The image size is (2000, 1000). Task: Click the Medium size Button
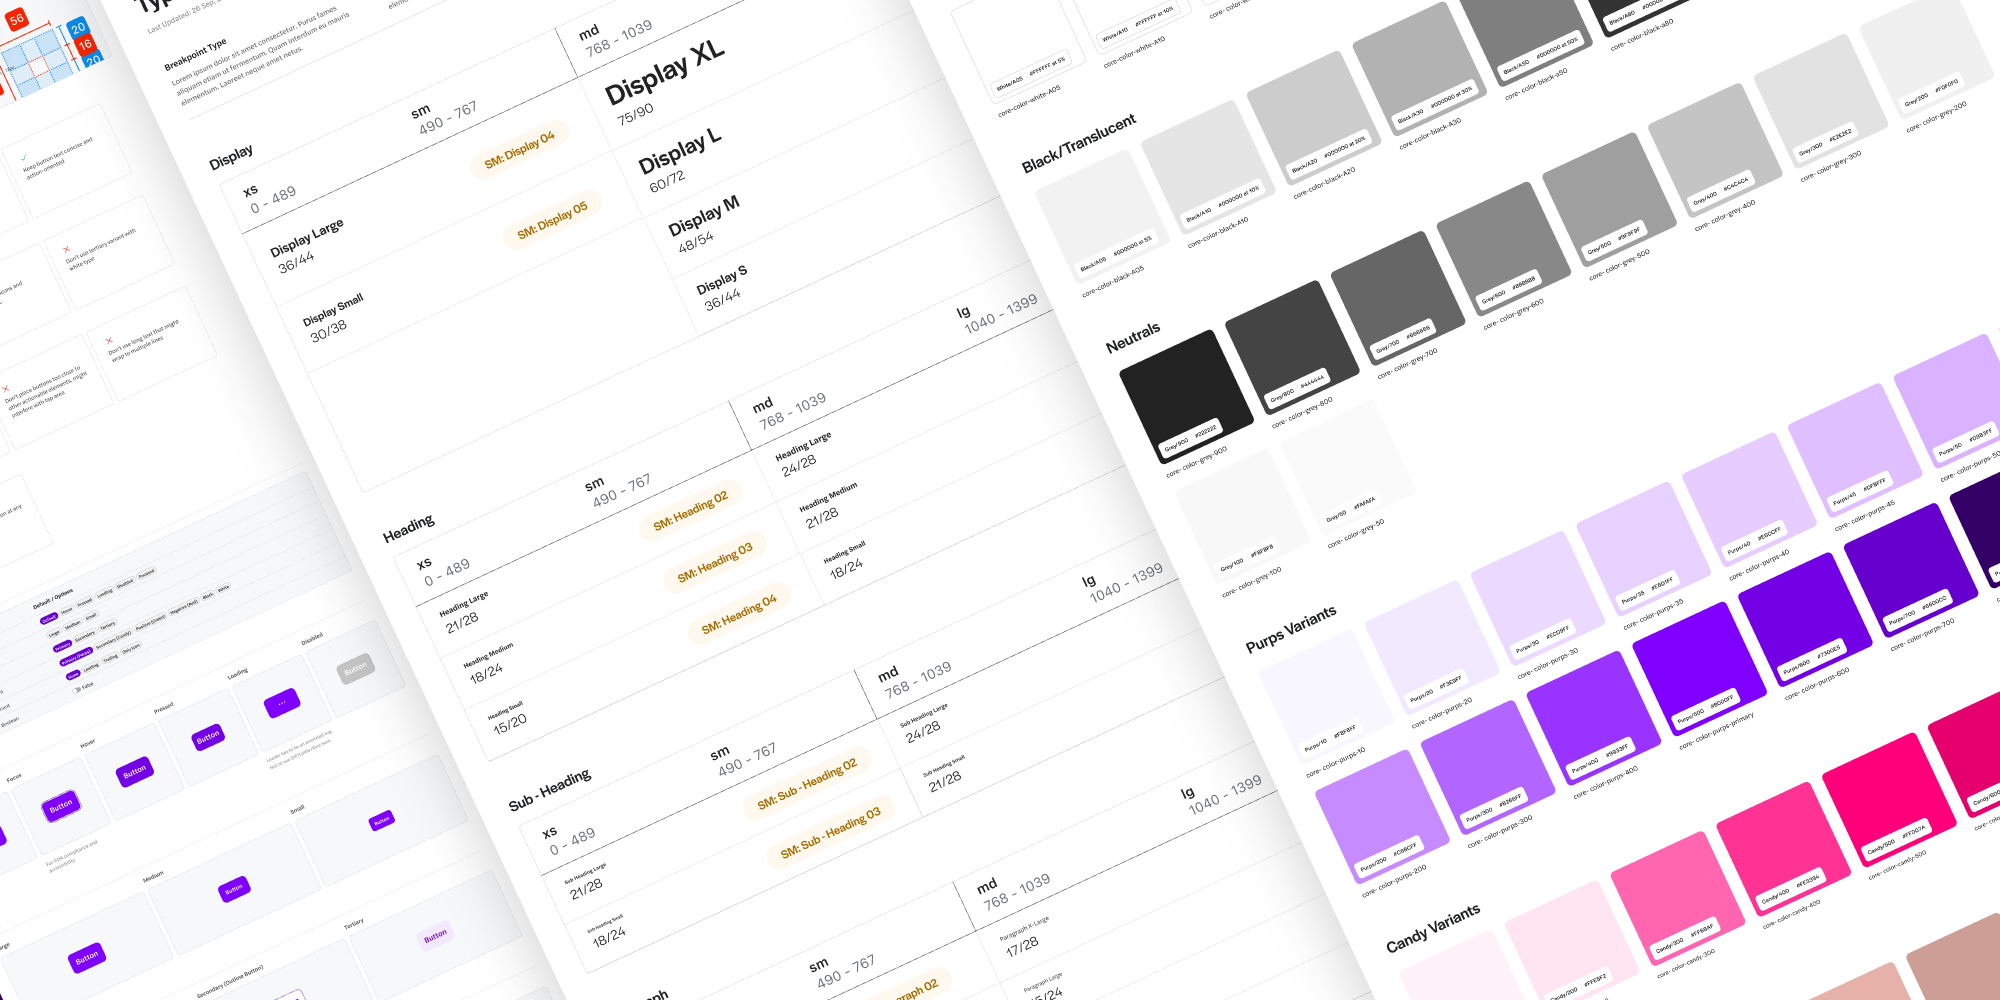coord(234,888)
